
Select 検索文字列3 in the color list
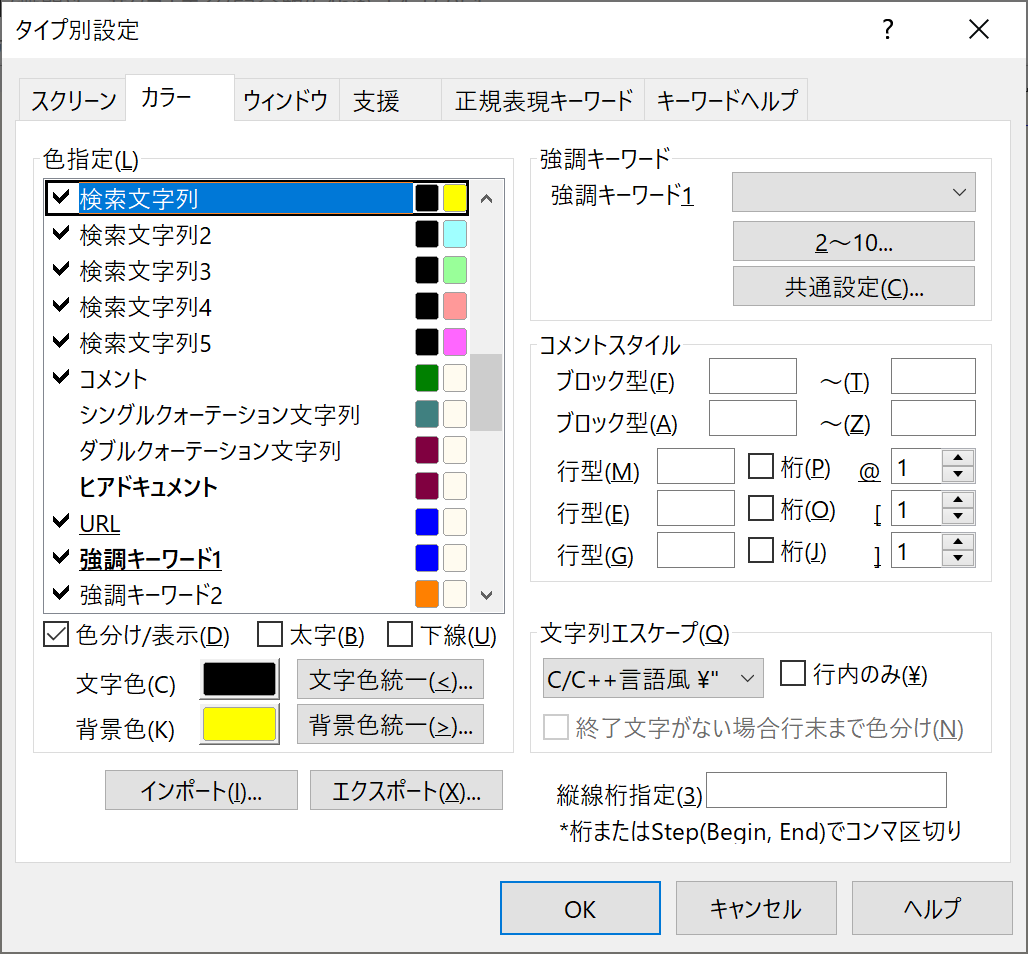point(256,271)
